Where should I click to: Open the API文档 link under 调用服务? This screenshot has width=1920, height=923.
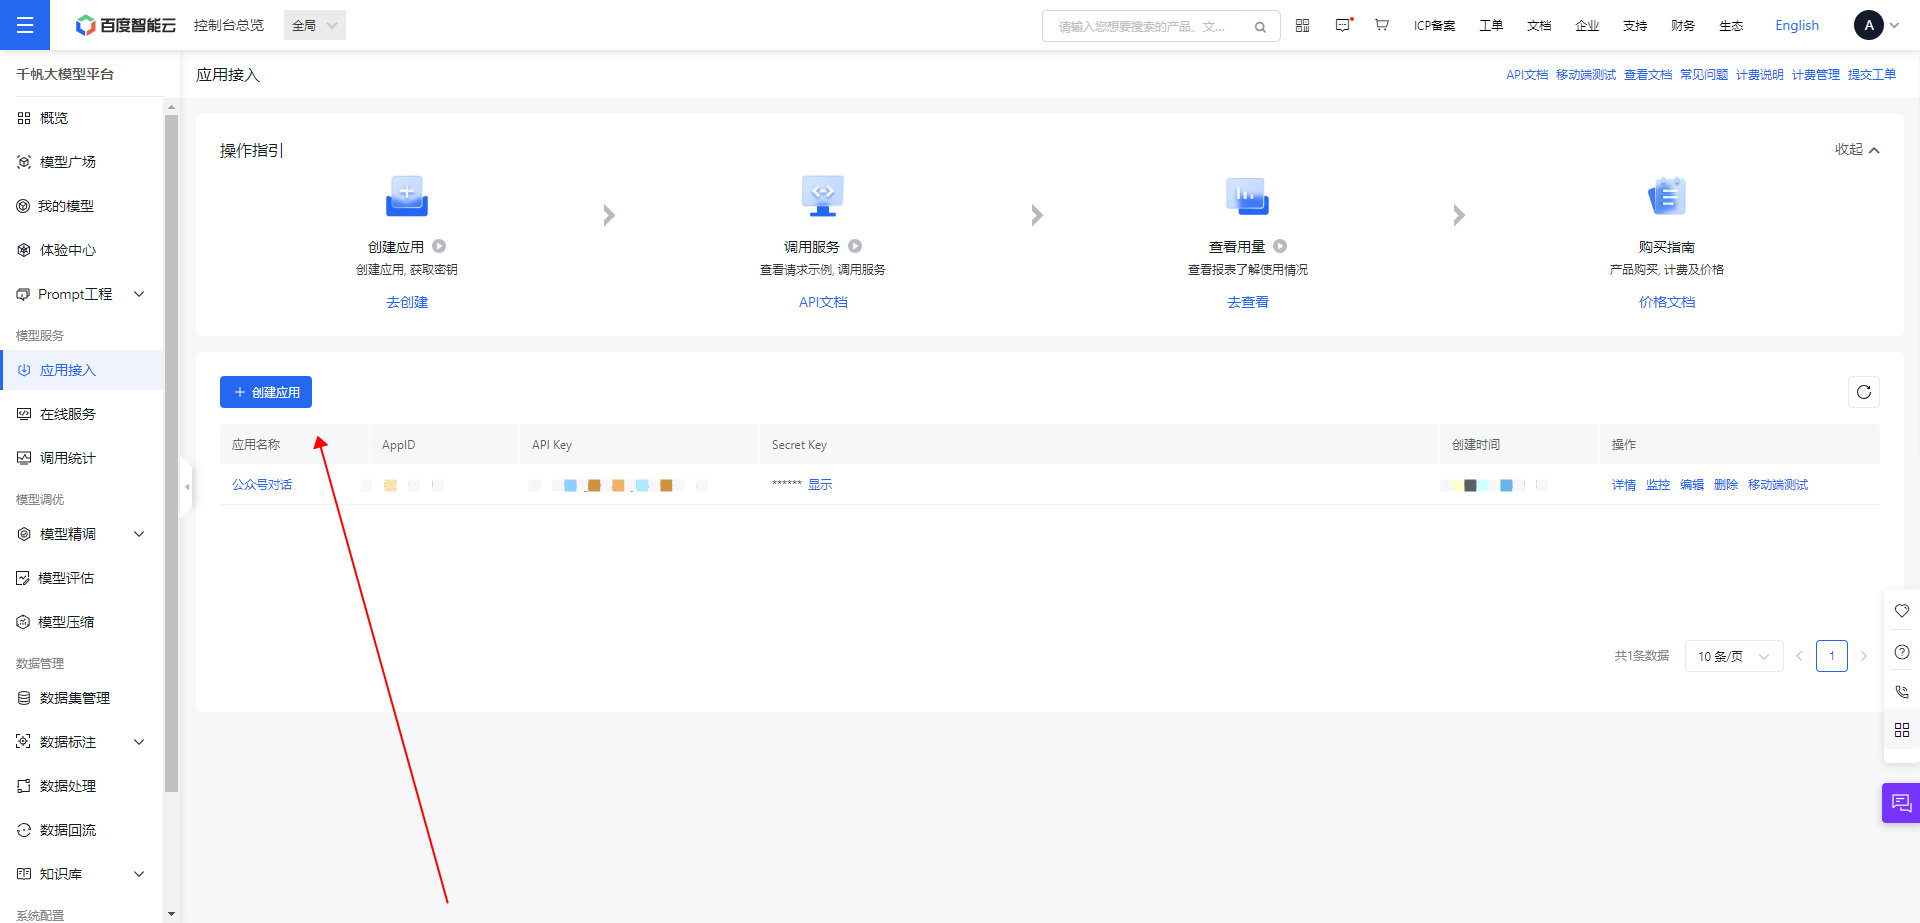pos(823,302)
